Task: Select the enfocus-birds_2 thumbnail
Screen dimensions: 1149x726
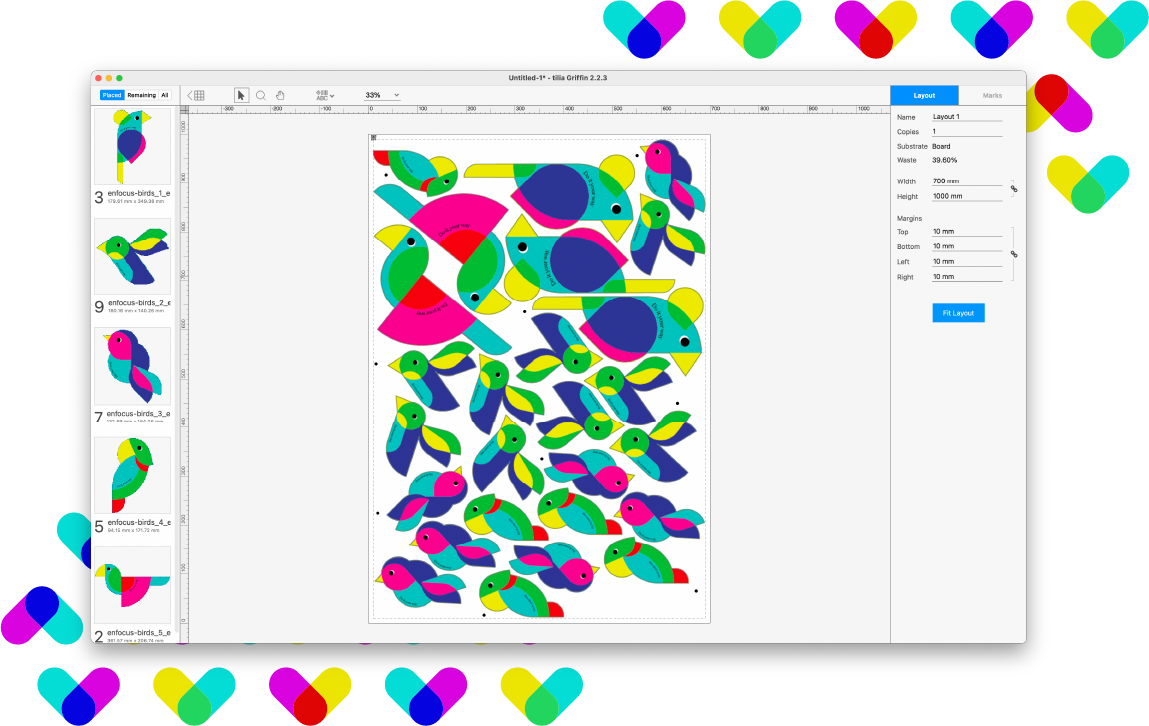Action: tap(132, 257)
